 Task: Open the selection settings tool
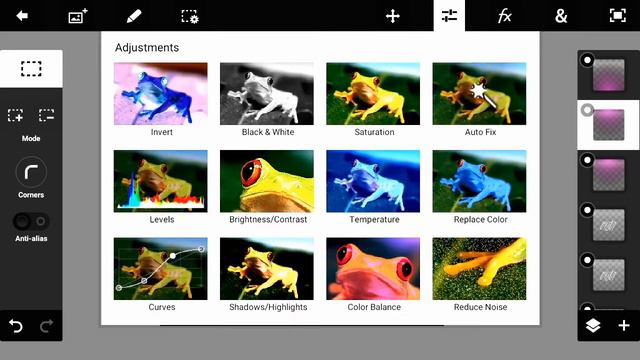click(190, 16)
